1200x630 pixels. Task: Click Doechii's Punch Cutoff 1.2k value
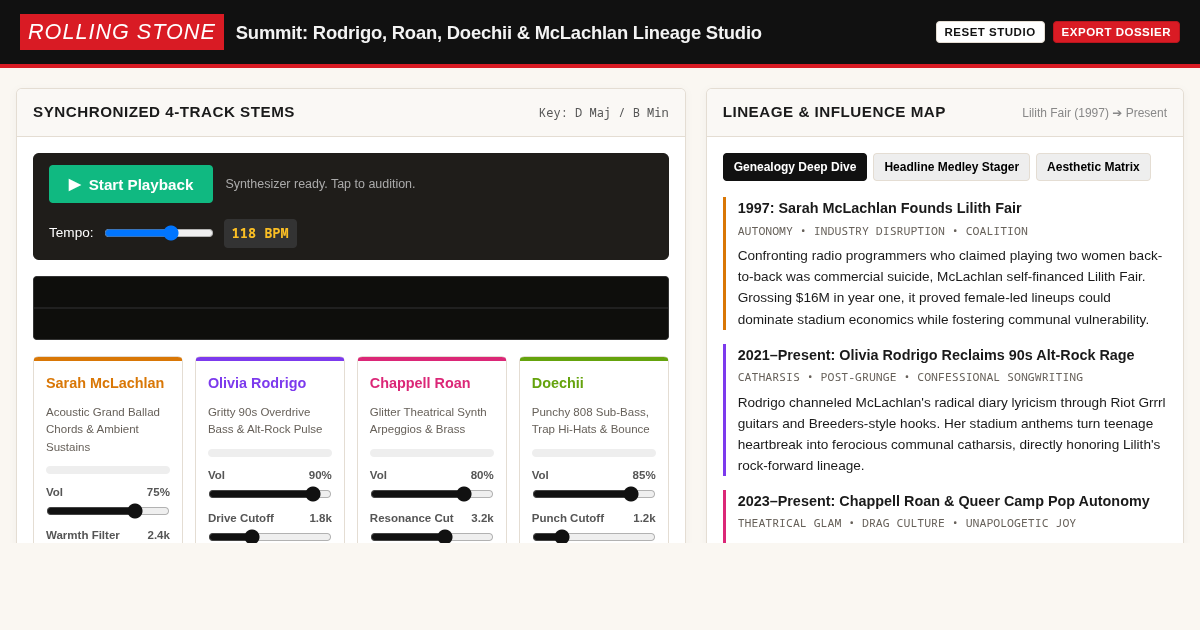[644, 518]
